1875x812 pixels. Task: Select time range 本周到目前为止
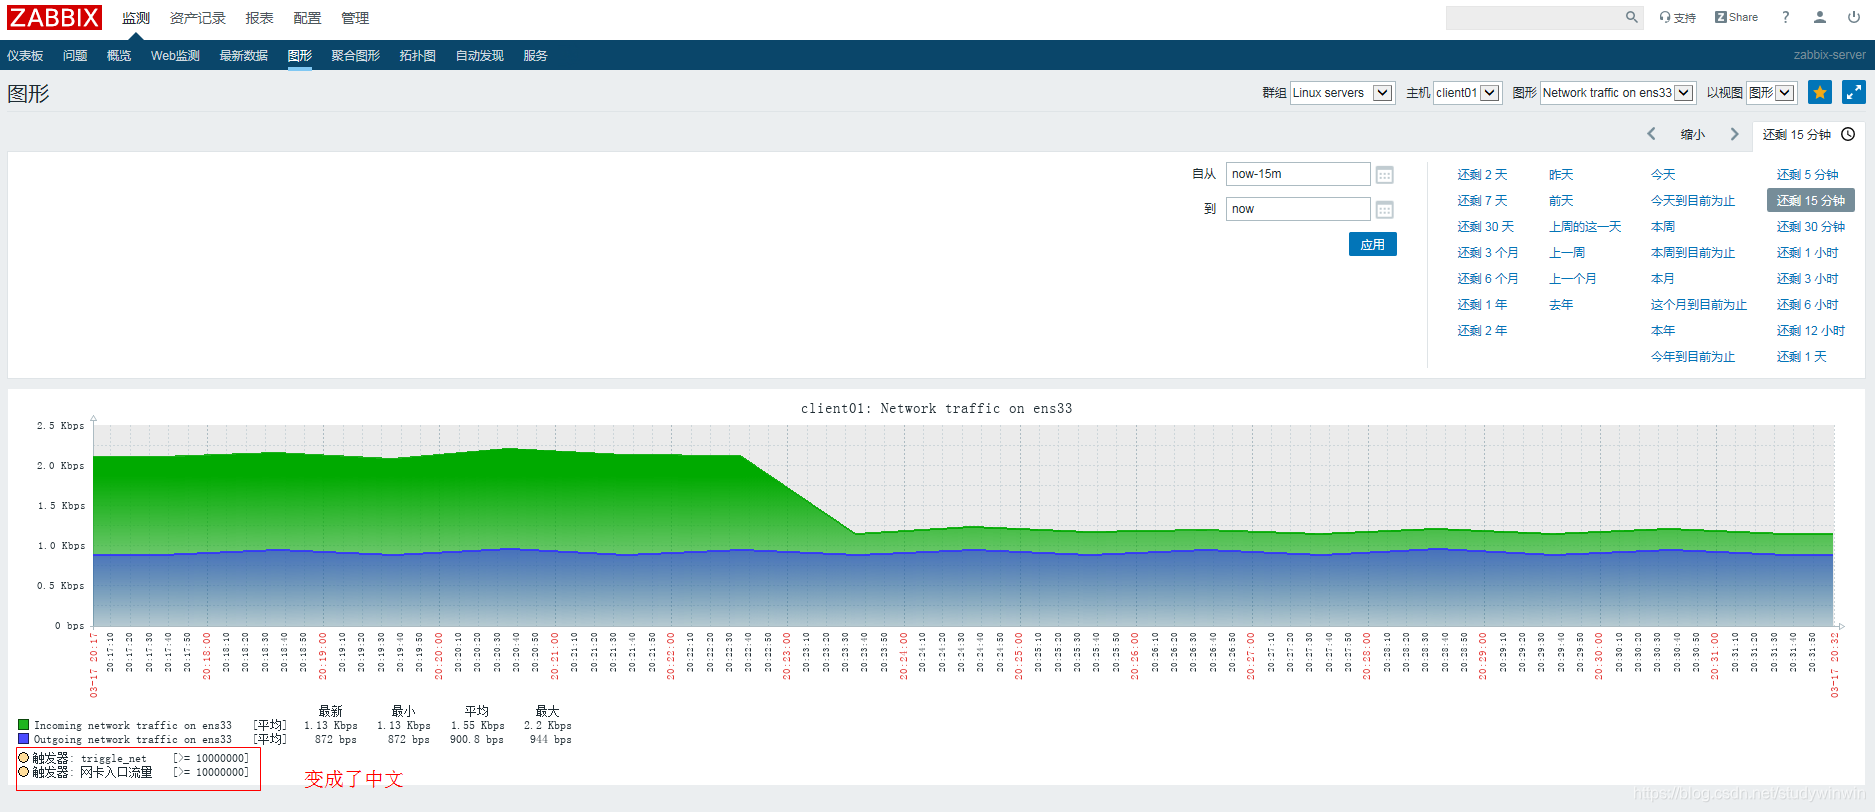[1692, 252]
